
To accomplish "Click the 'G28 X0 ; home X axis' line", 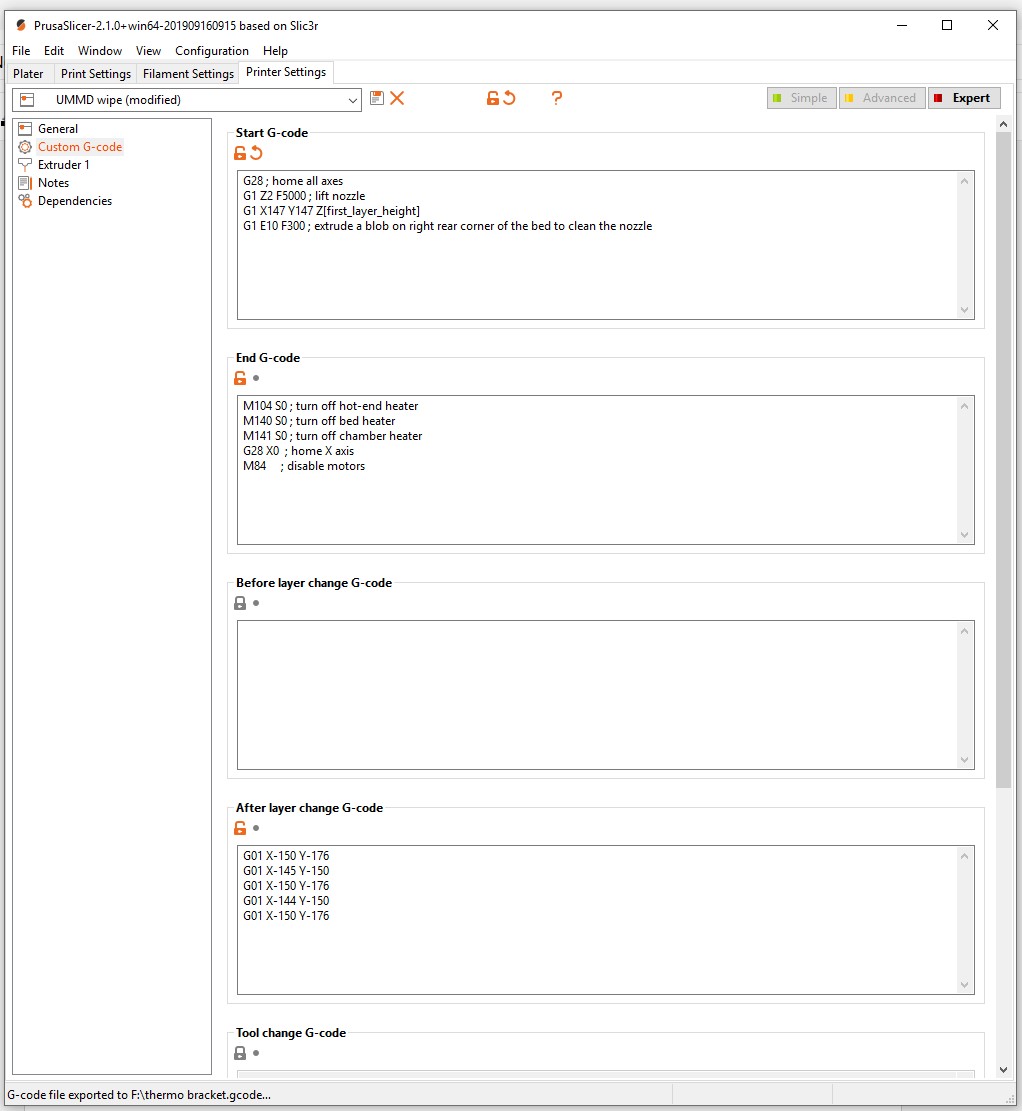I will pos(298,451).
